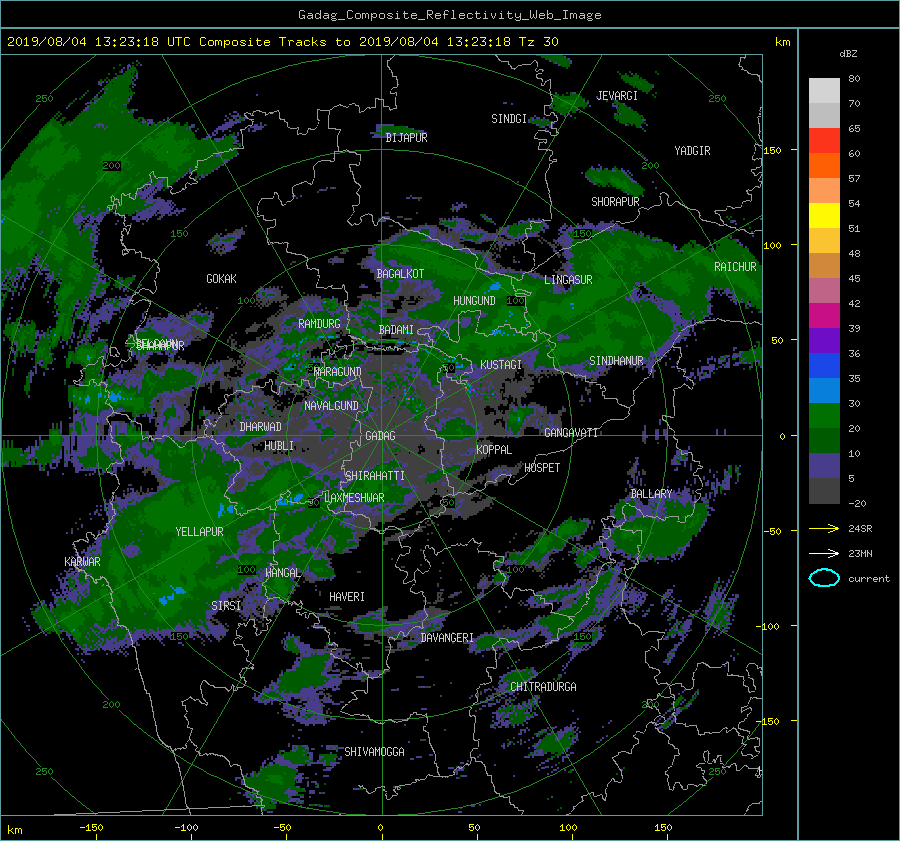Select the KARWAR coastal label
Screen dimensions: 900x841
click(x=82, y=561)
